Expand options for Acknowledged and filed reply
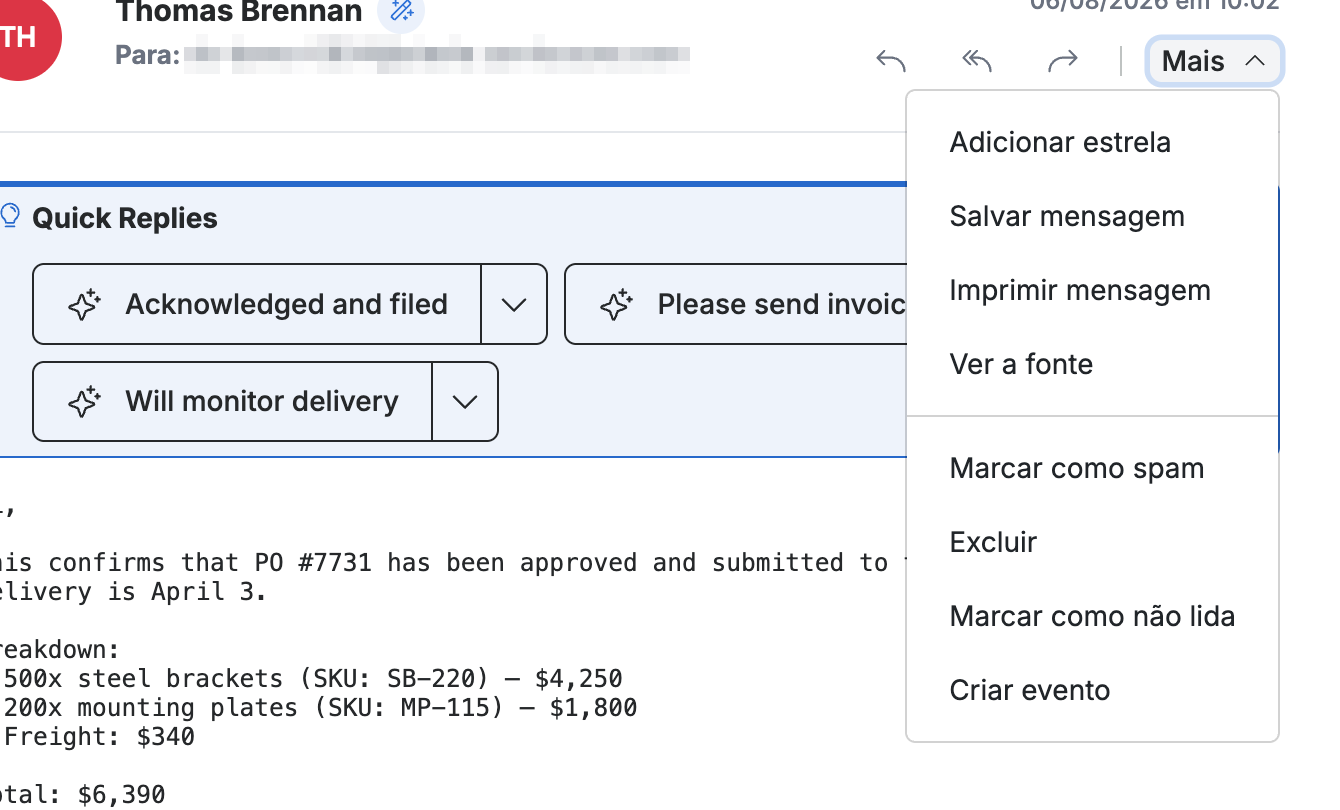The height and width of the screenshot is (810, 1340). [x=514, y=304]
